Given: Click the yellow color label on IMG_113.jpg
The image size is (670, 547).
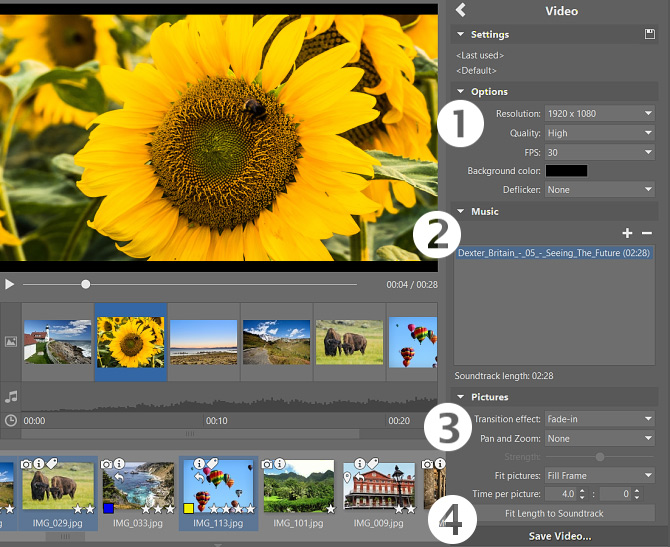Looking at the screenshot, I should [x=188, y=508].
